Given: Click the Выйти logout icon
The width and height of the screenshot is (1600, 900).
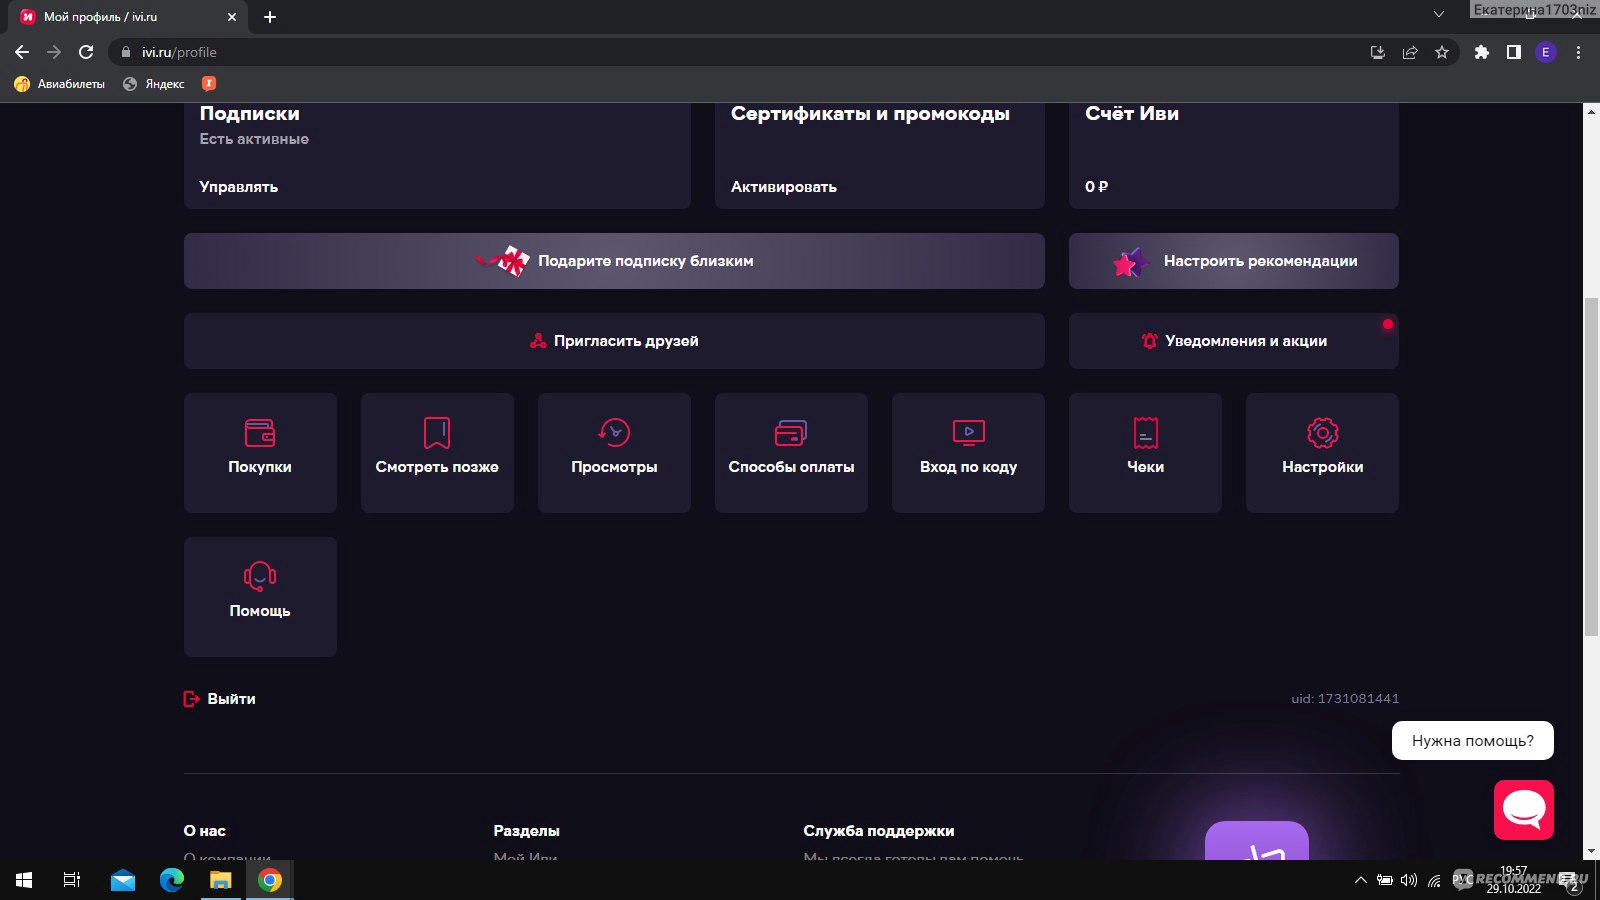Looking at the screenshot, I should click(191, 699).
